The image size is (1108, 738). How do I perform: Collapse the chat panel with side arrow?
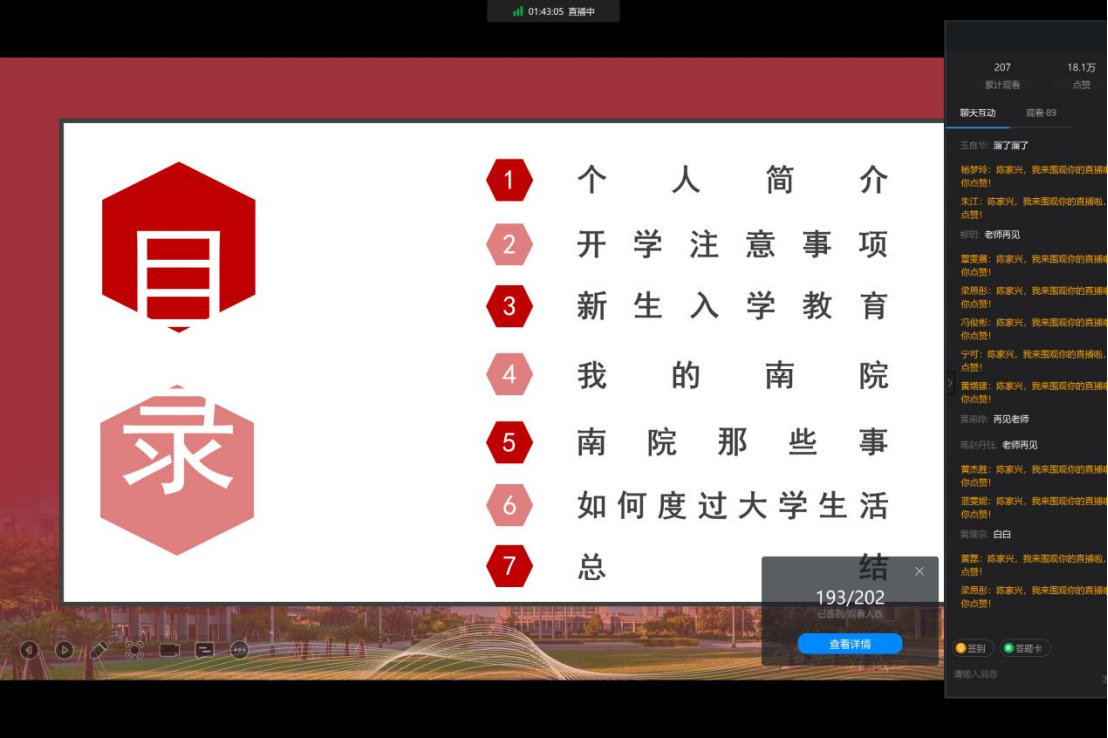click(x=950, y=383)
